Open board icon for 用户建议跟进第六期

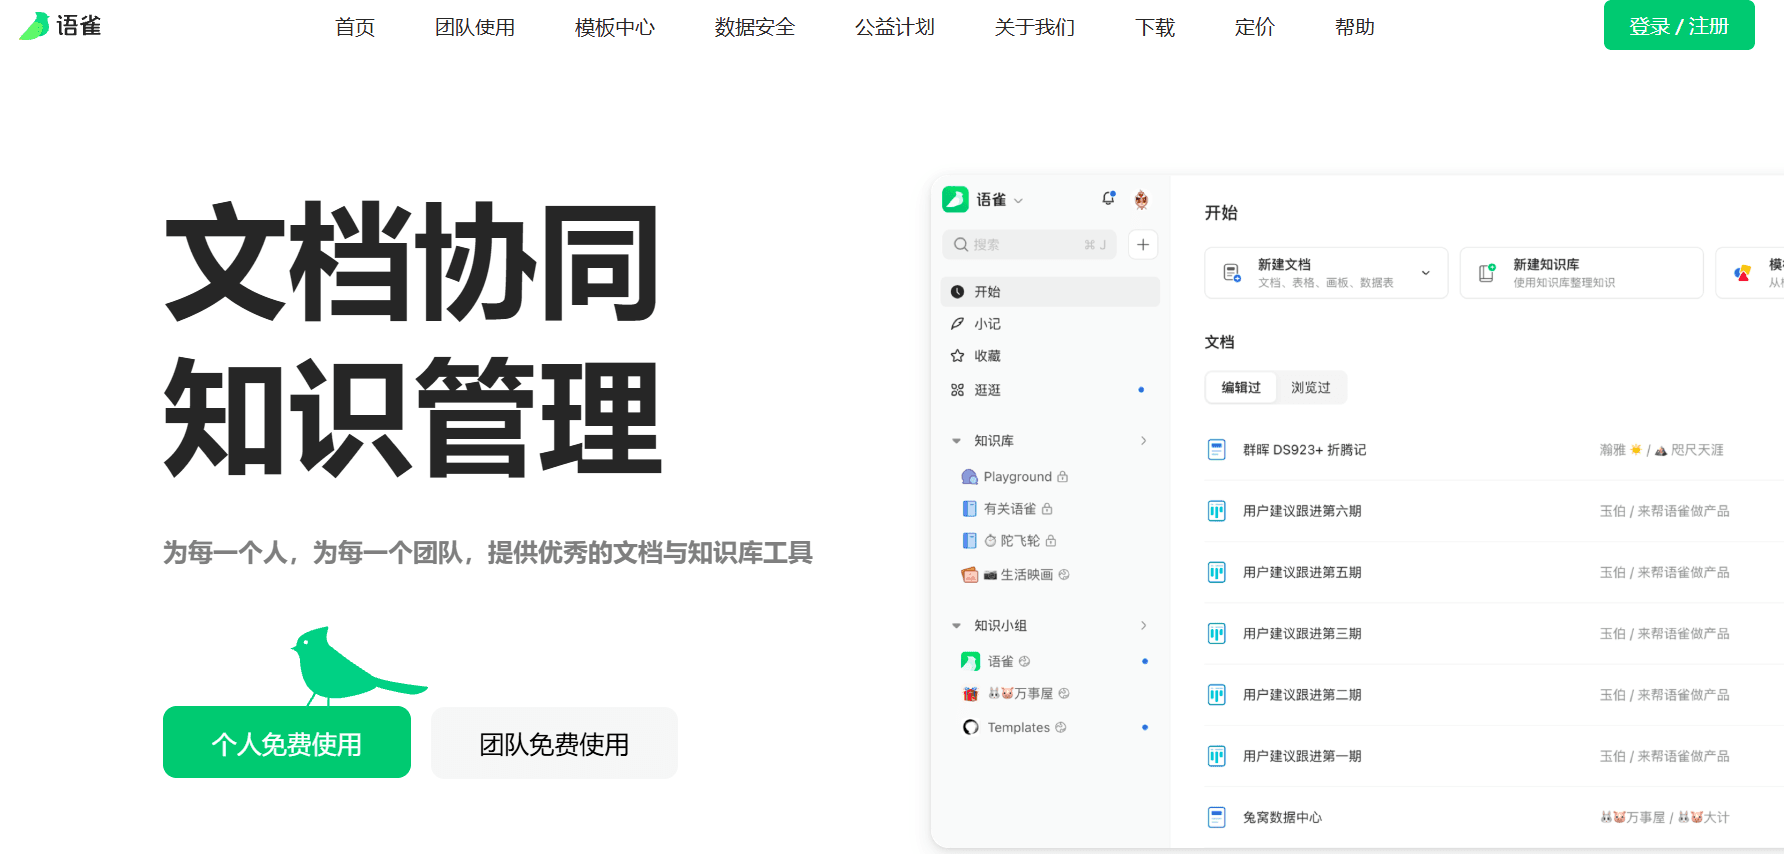tap(1216, 511)
